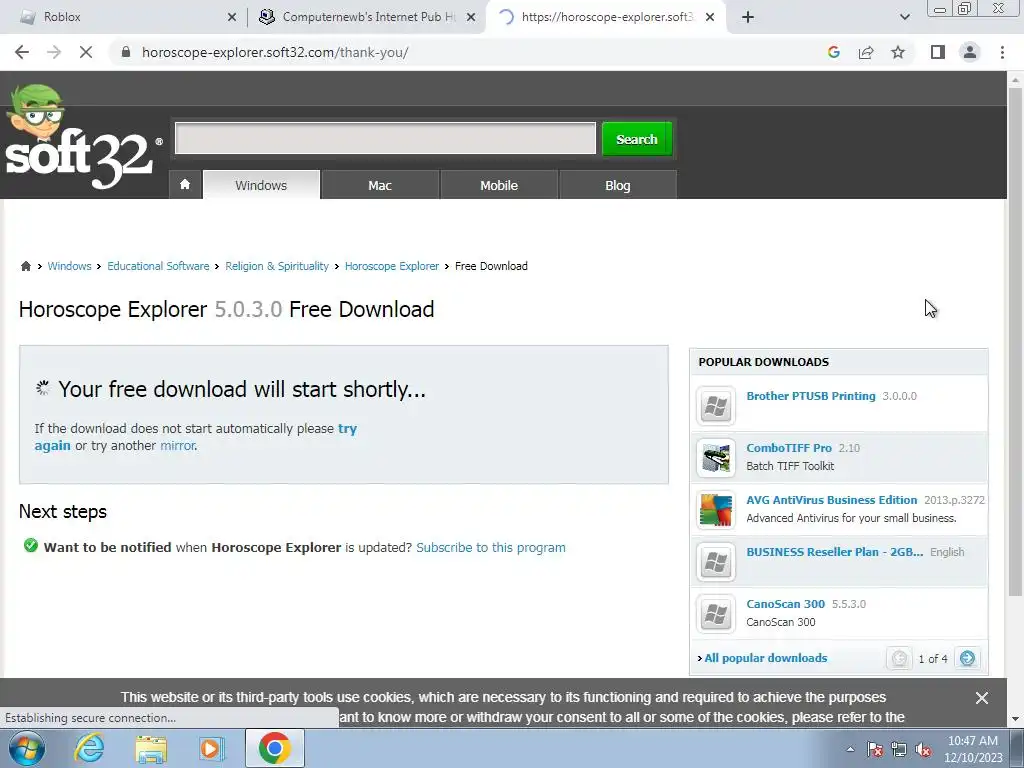
Task: Select the Mac nav tab
Action: coord(380,185)
